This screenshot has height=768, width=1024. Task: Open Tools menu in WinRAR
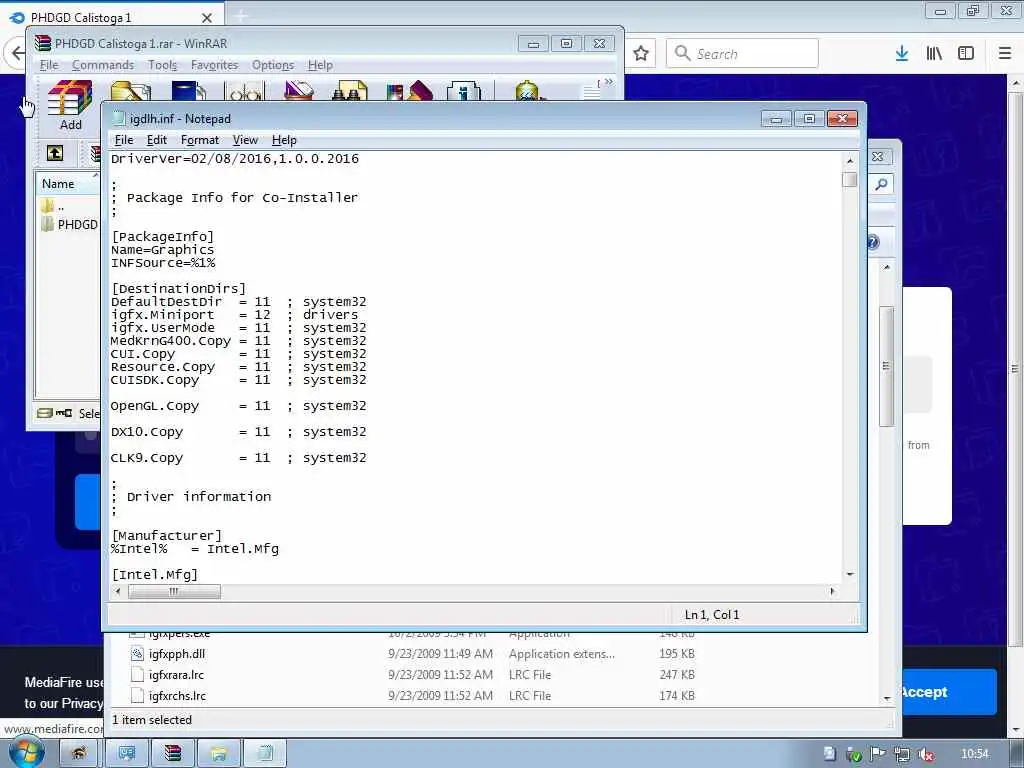[x=162, y=65]
